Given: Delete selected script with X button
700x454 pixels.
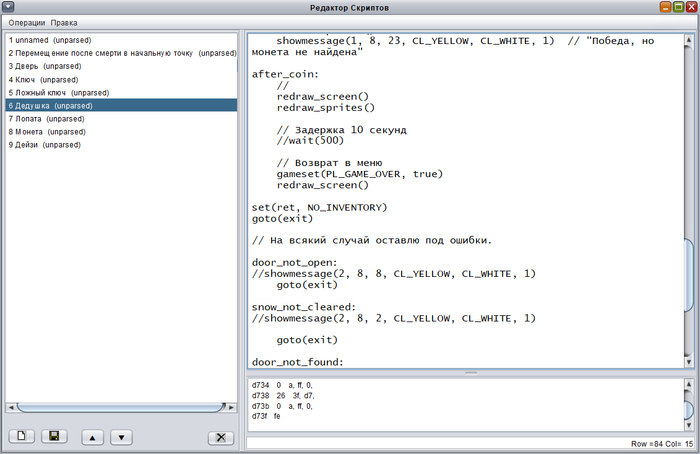Looking at the screenshot, I should point(221,437).
